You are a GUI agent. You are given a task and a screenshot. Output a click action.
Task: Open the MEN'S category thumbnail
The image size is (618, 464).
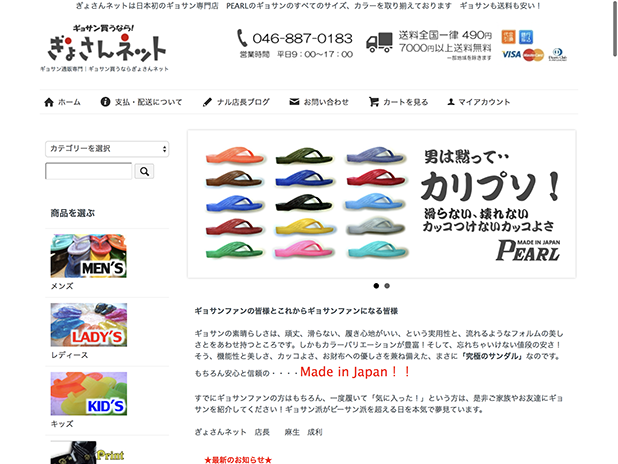(x=89, y=256)
